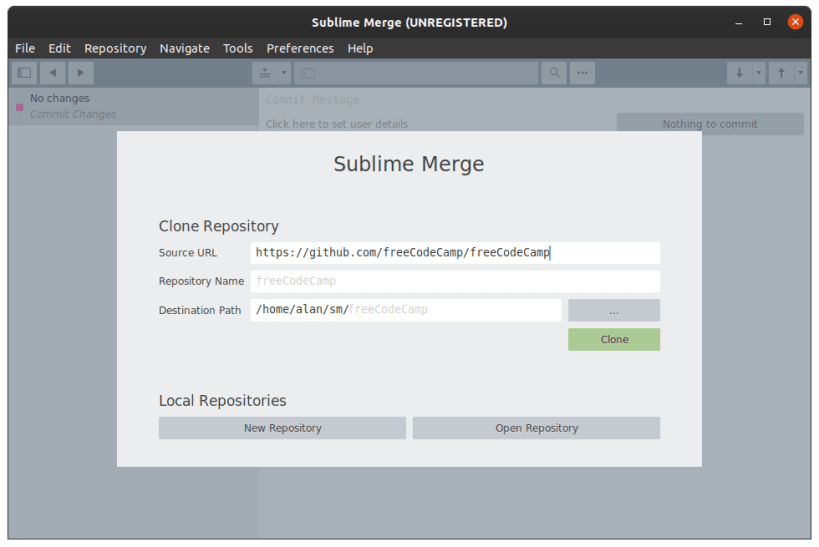Expand the pull options dropdown arrow
819x547 pixels.
758,73
